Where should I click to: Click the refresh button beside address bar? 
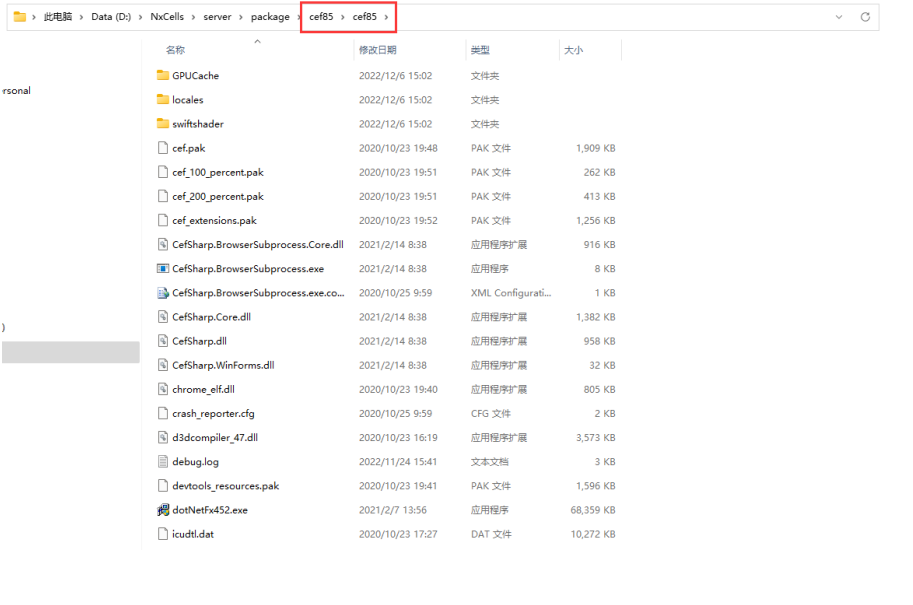865,17
